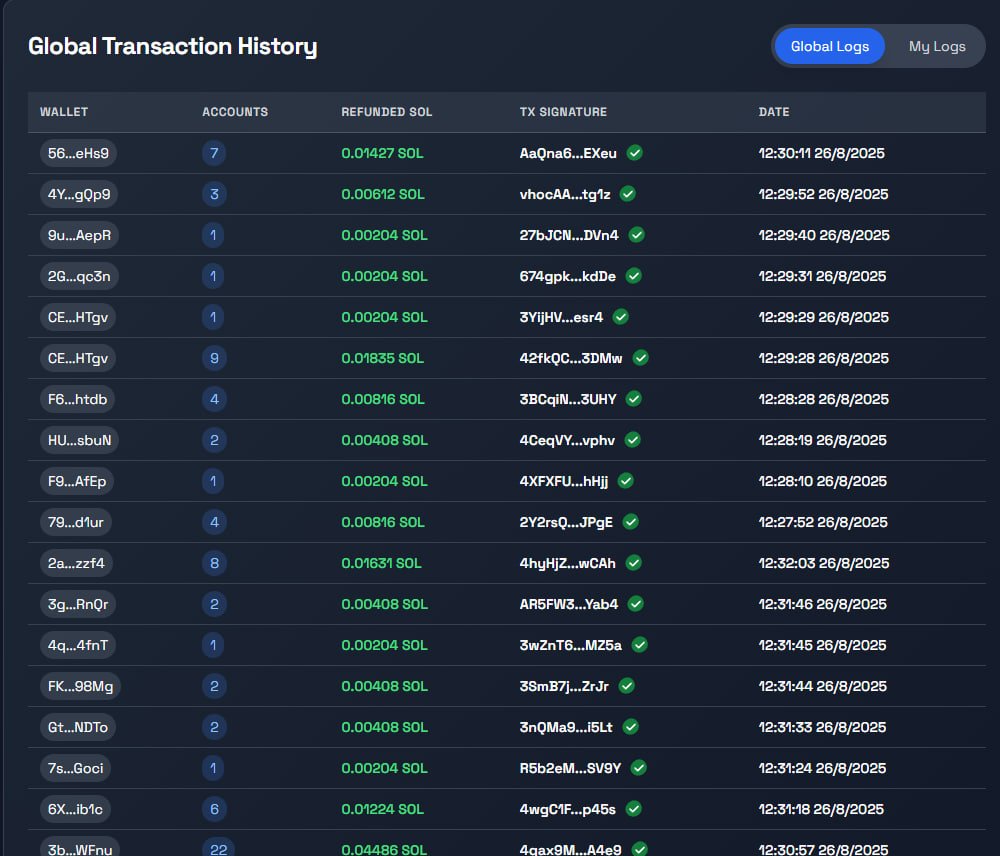Click the success icon beside 3YijHV...esr4
The image size is (1000, 856).
click(620, 317)
